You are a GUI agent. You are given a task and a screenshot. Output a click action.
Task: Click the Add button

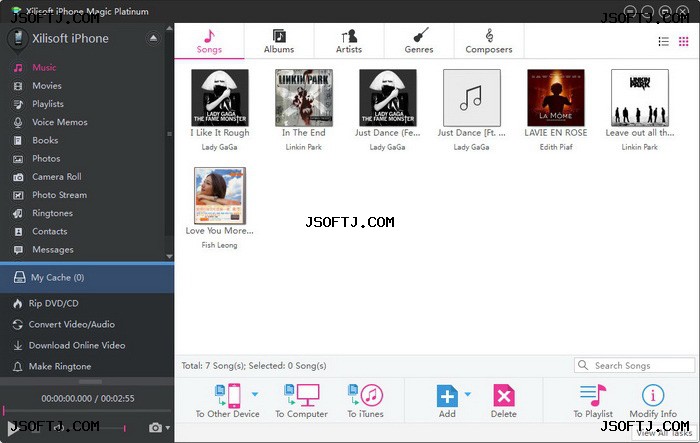[447, 401]
